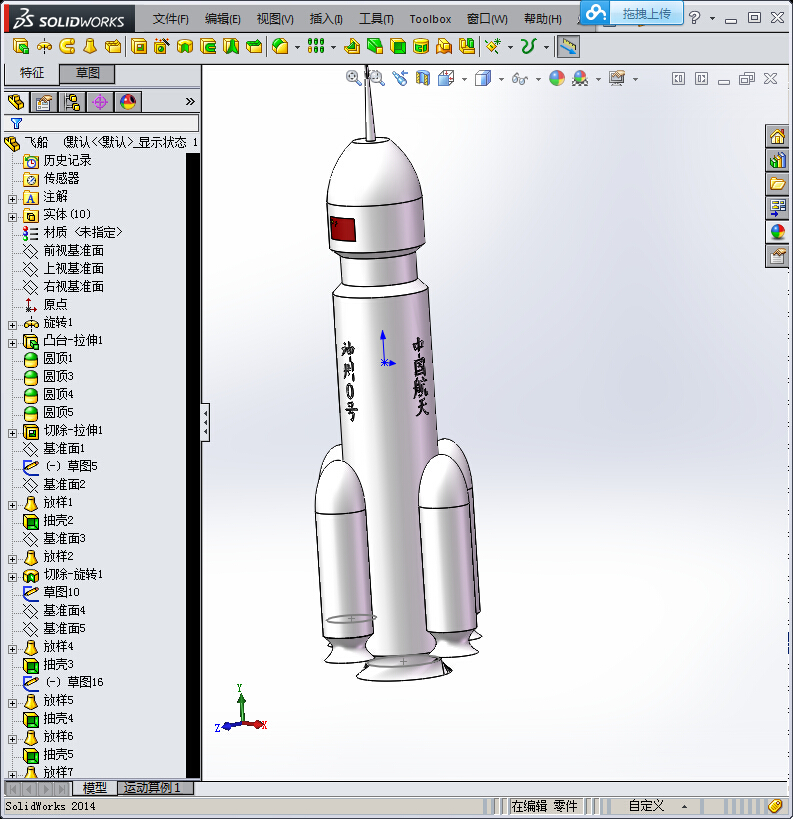The width and height of the screenshot is (793, 819).
Task: Open the PropertyManager panel tab
Action: 44,102
